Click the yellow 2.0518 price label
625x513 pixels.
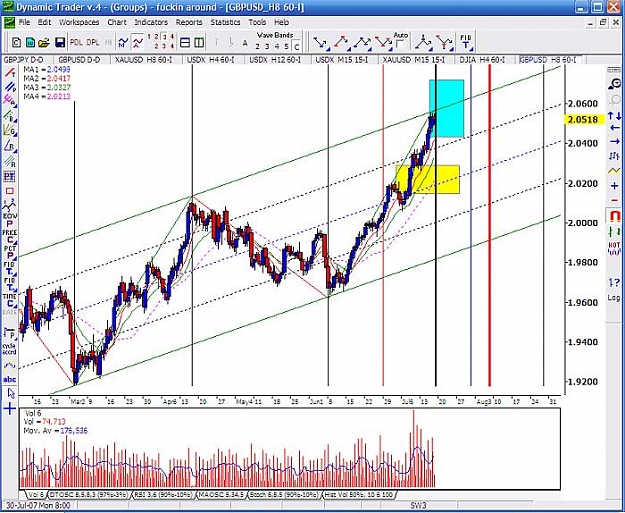coord(584,119)
